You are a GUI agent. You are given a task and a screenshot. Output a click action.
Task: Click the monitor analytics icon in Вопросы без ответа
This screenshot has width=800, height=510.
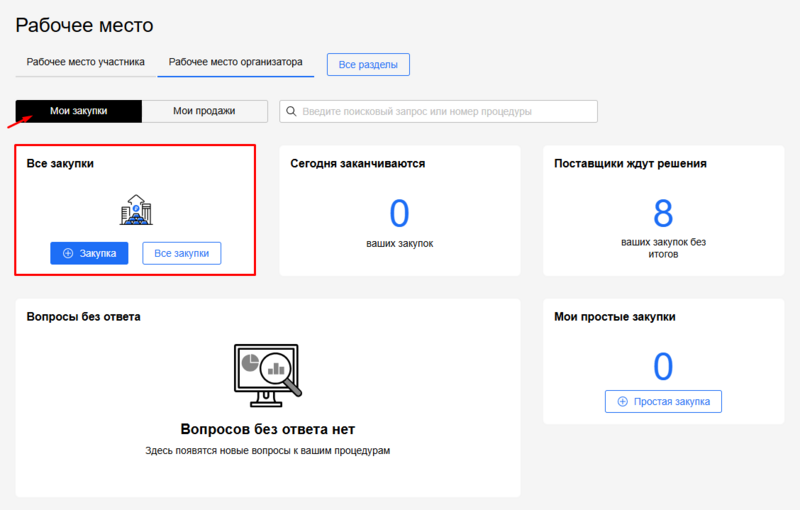(x=267, y=375)
